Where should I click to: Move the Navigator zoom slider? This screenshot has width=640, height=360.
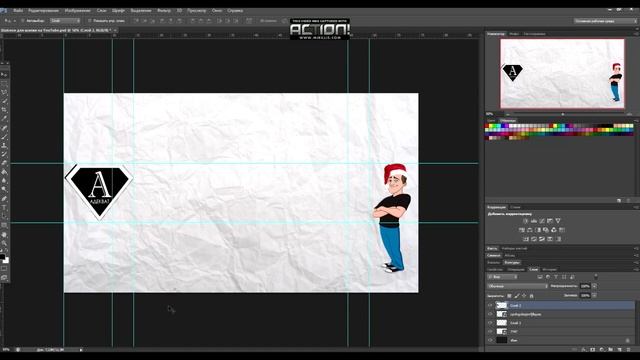pyautogui.click(x=563, y=114)
